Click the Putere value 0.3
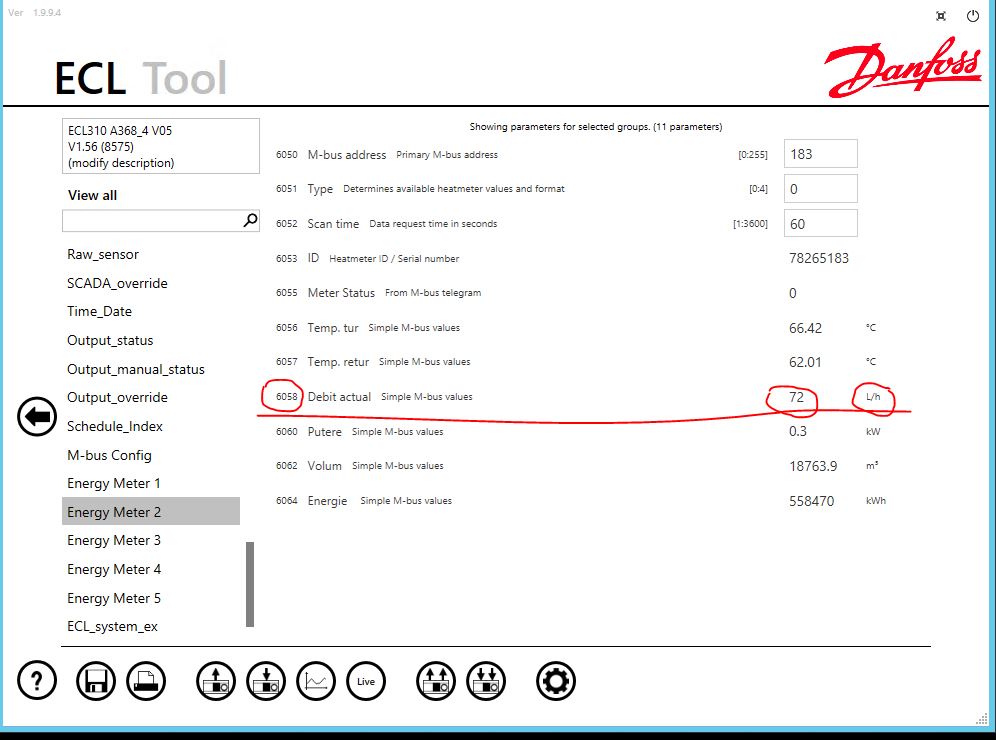This screenshot has height=740, width=996. click(798, 431)
